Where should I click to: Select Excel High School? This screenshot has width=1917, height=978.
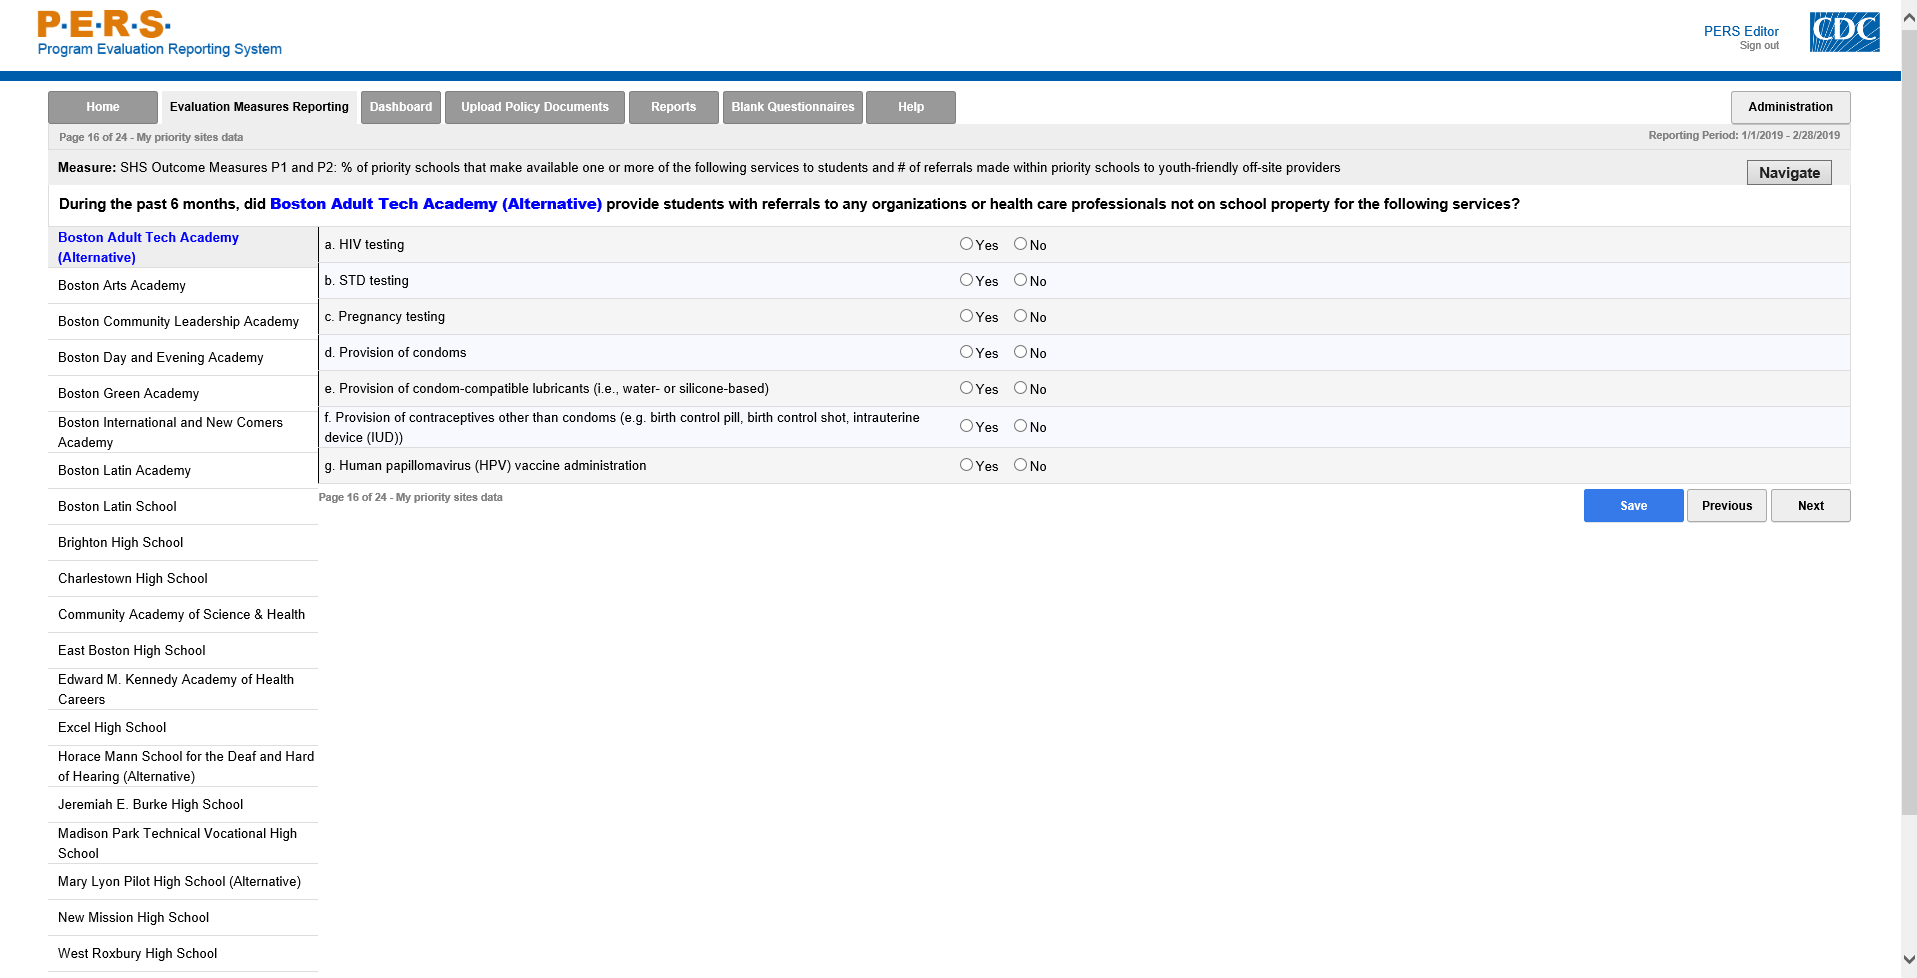[183, 728]
